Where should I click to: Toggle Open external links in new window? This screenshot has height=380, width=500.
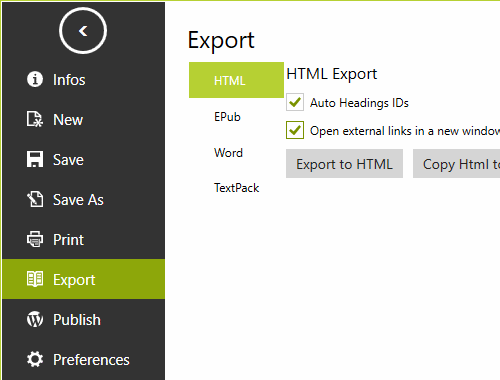click(295, 130)
